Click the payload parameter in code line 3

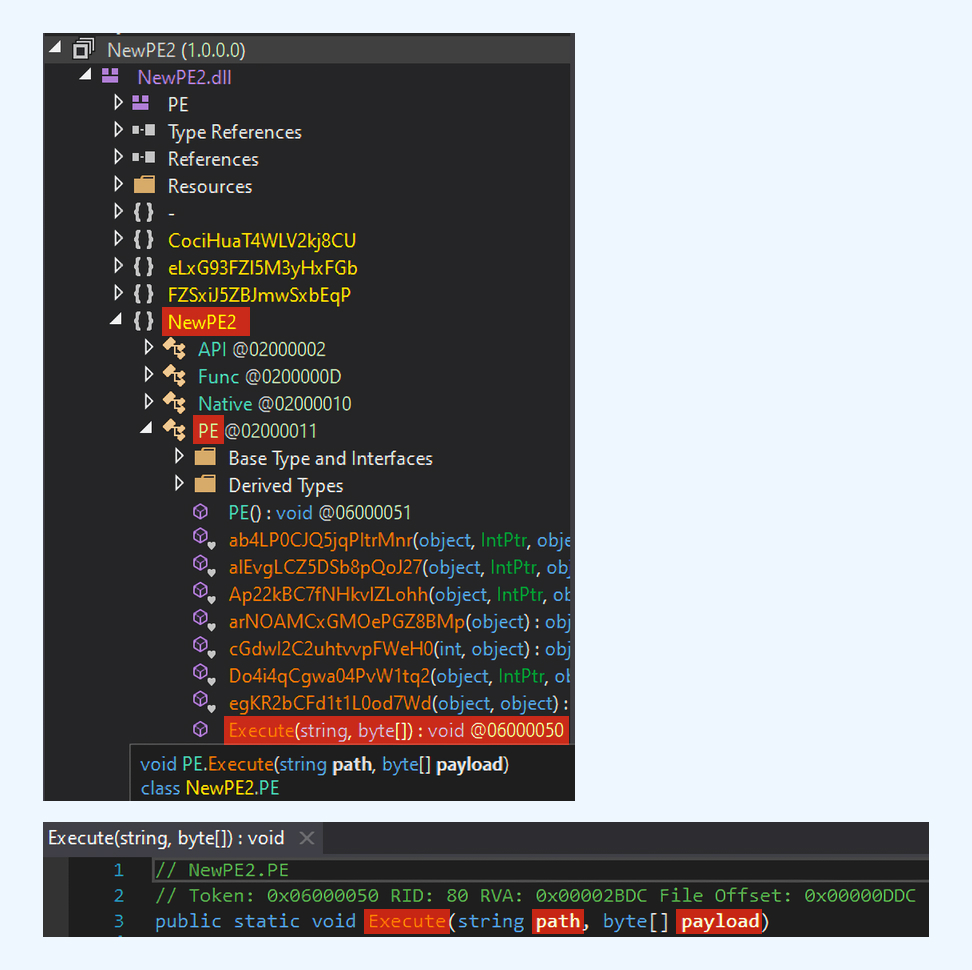720,921
